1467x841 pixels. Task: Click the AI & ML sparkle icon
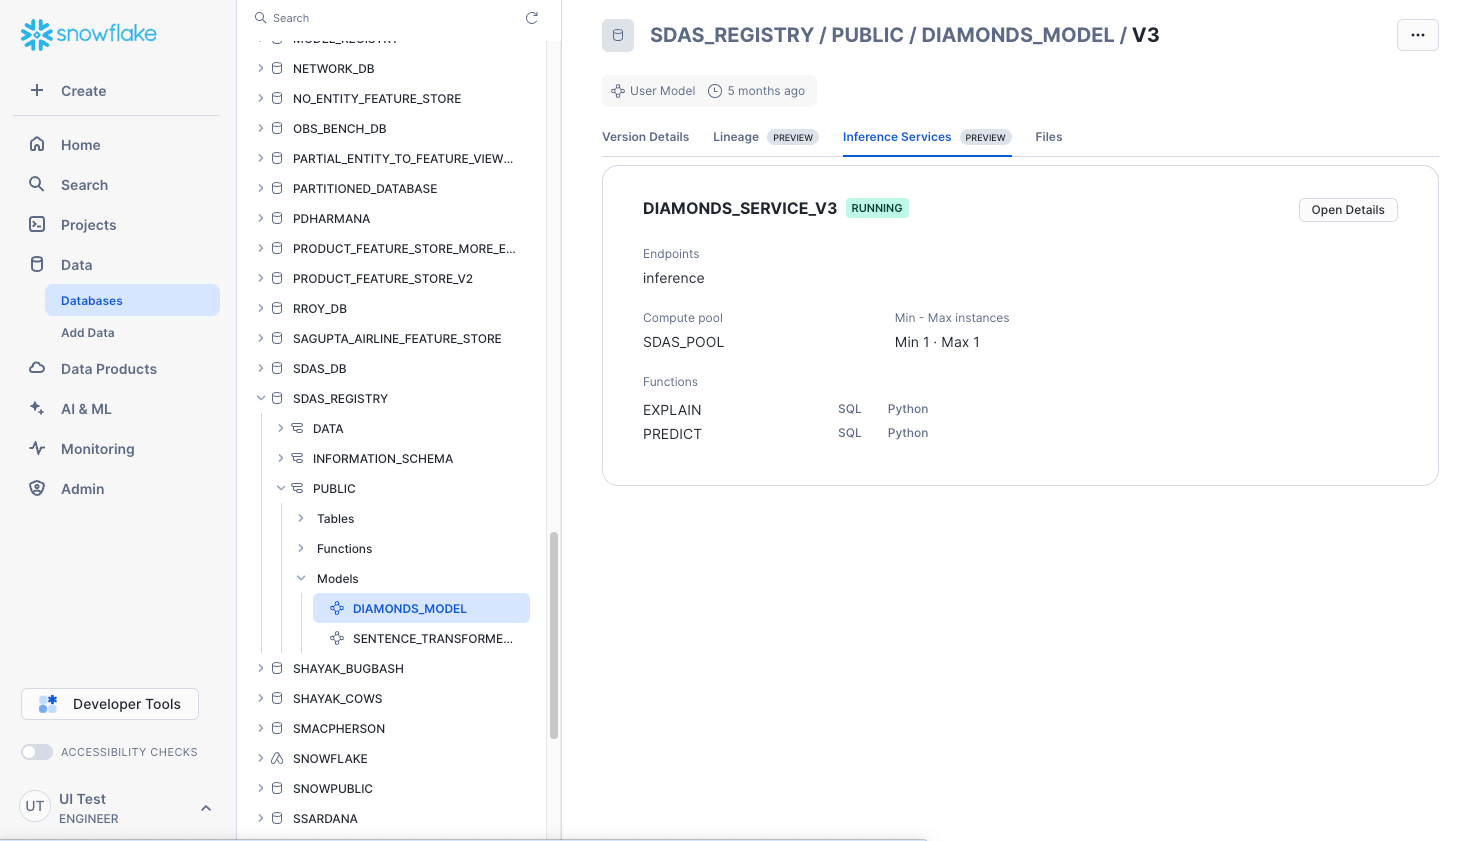point(37,409)
